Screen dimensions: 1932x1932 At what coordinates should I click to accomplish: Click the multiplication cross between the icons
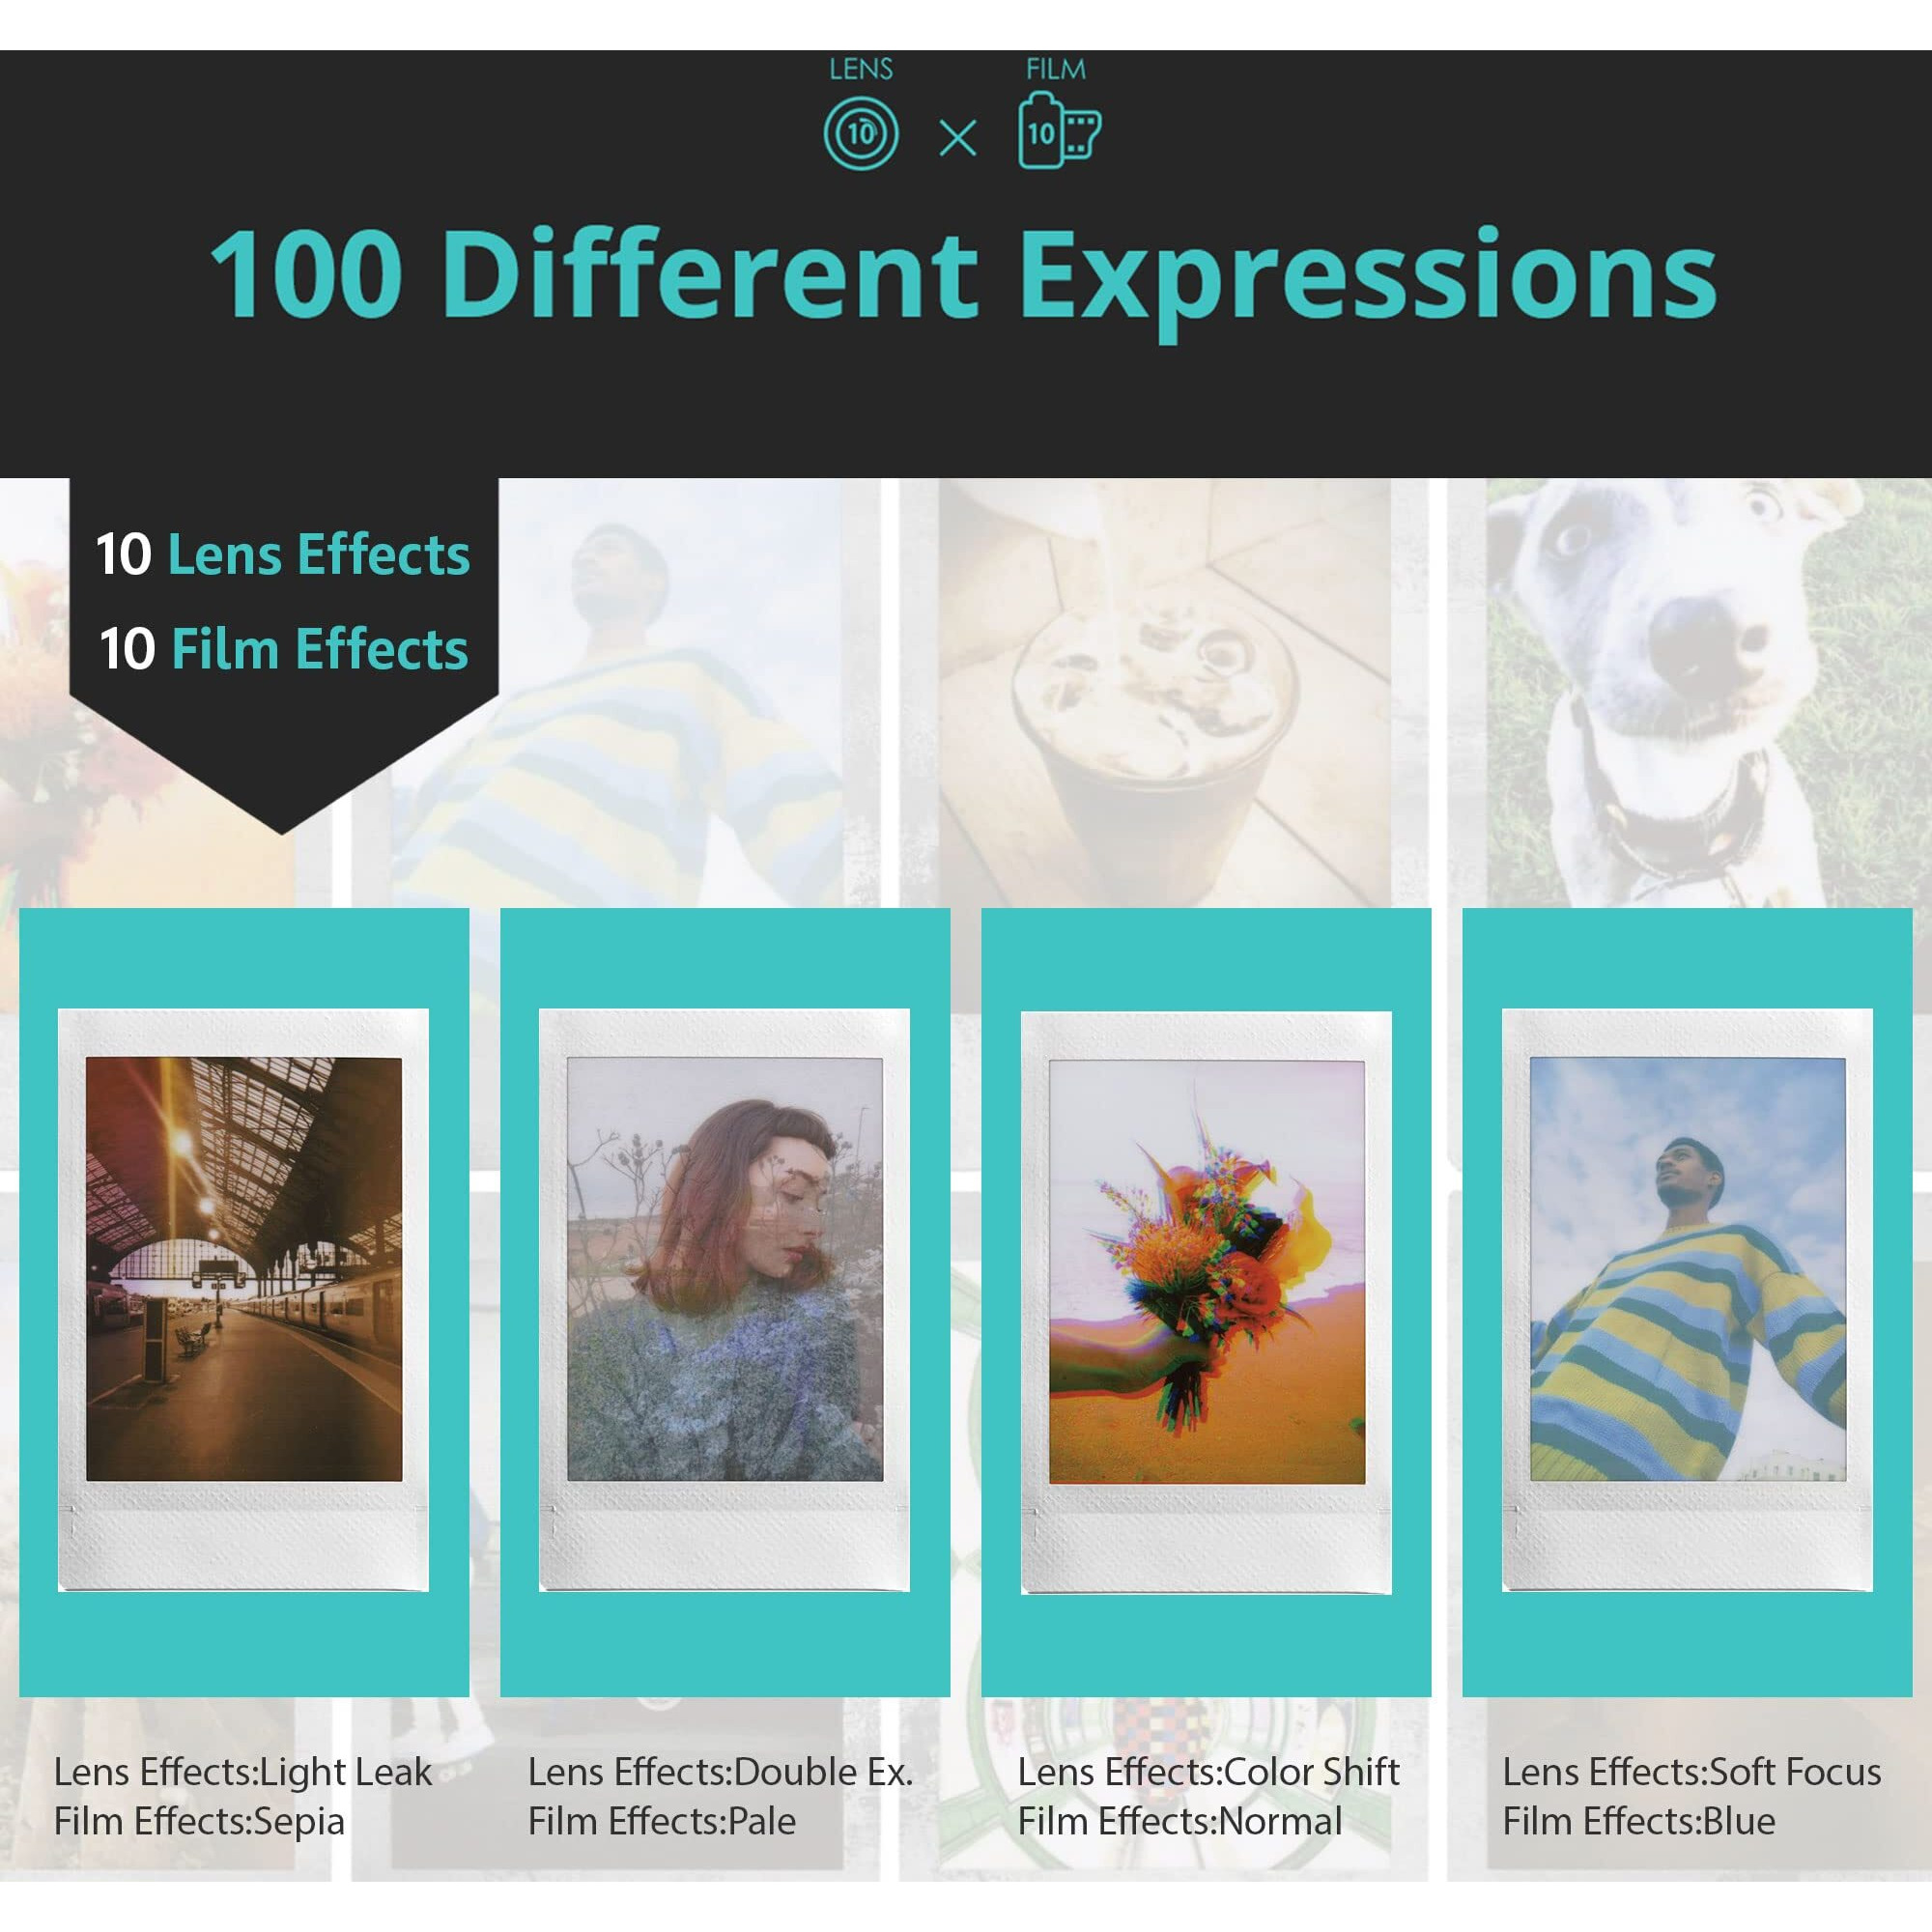[958, 138]
